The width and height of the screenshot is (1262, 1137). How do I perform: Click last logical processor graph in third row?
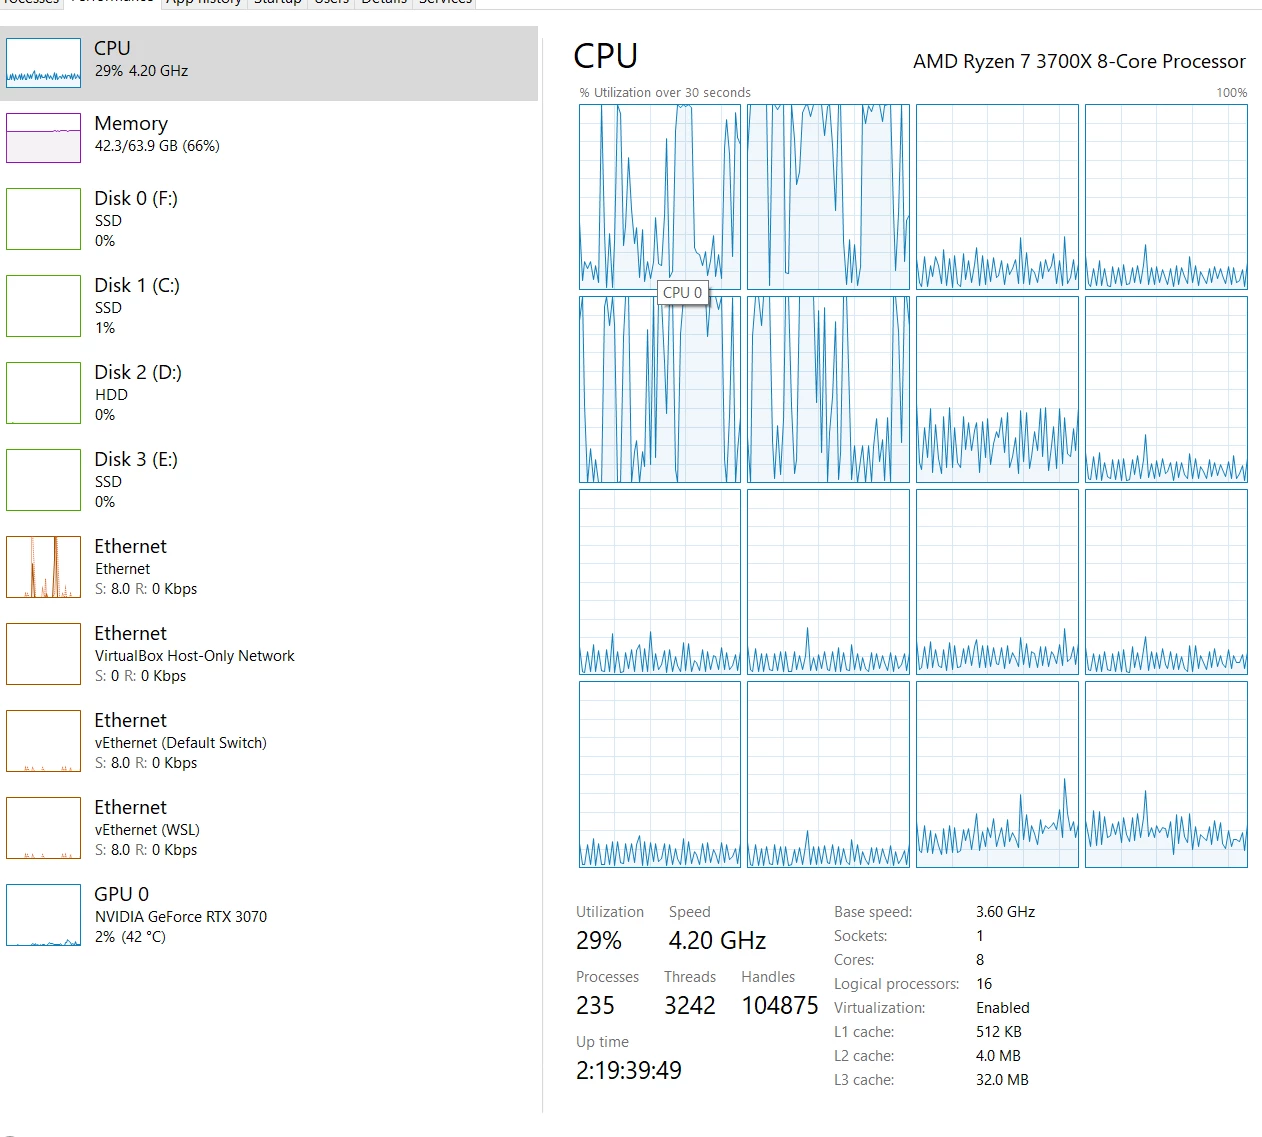point(1166,582)
